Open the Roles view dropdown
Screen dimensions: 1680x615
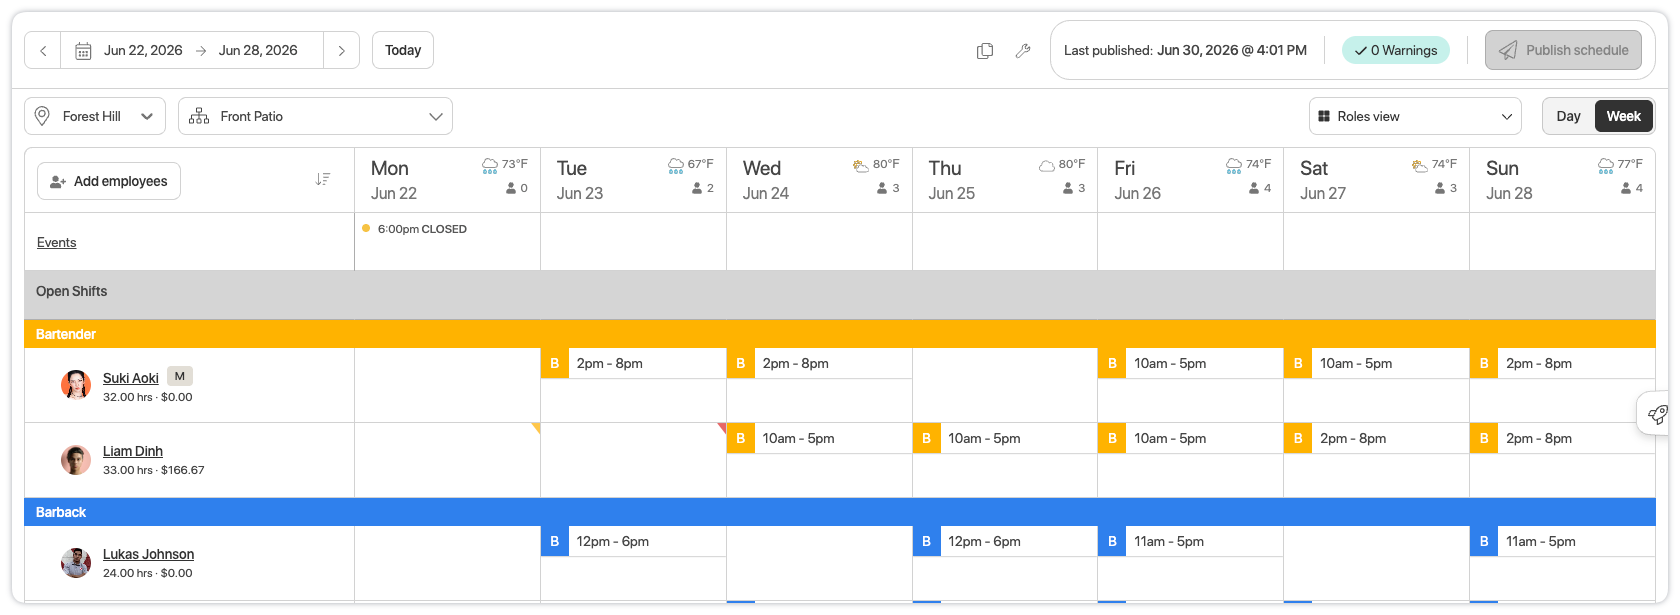point(1415,116)
